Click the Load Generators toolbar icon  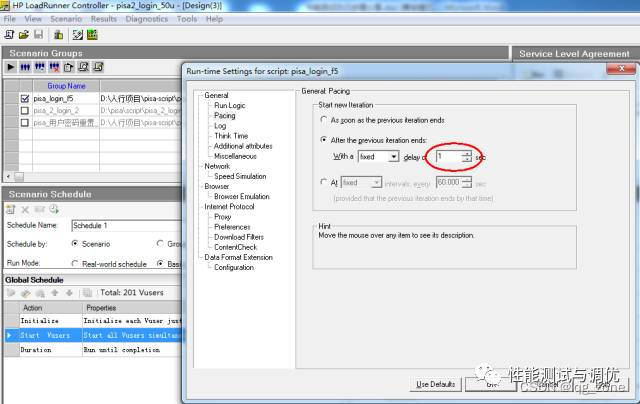click(x=58, y=35)
